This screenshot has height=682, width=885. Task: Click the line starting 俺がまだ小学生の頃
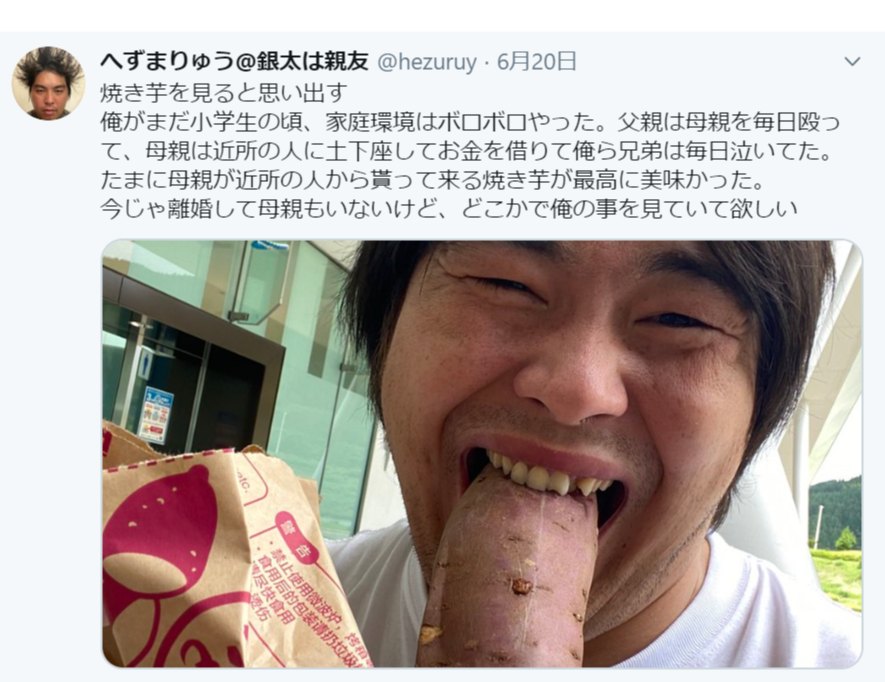click(x=470, y=121)
